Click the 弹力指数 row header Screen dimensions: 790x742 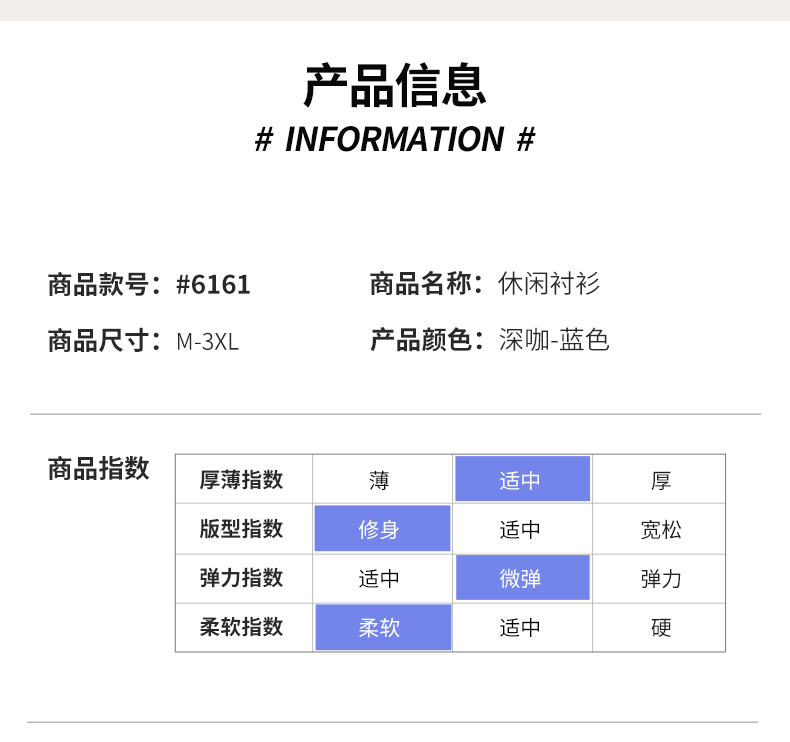tap(242, 578)
